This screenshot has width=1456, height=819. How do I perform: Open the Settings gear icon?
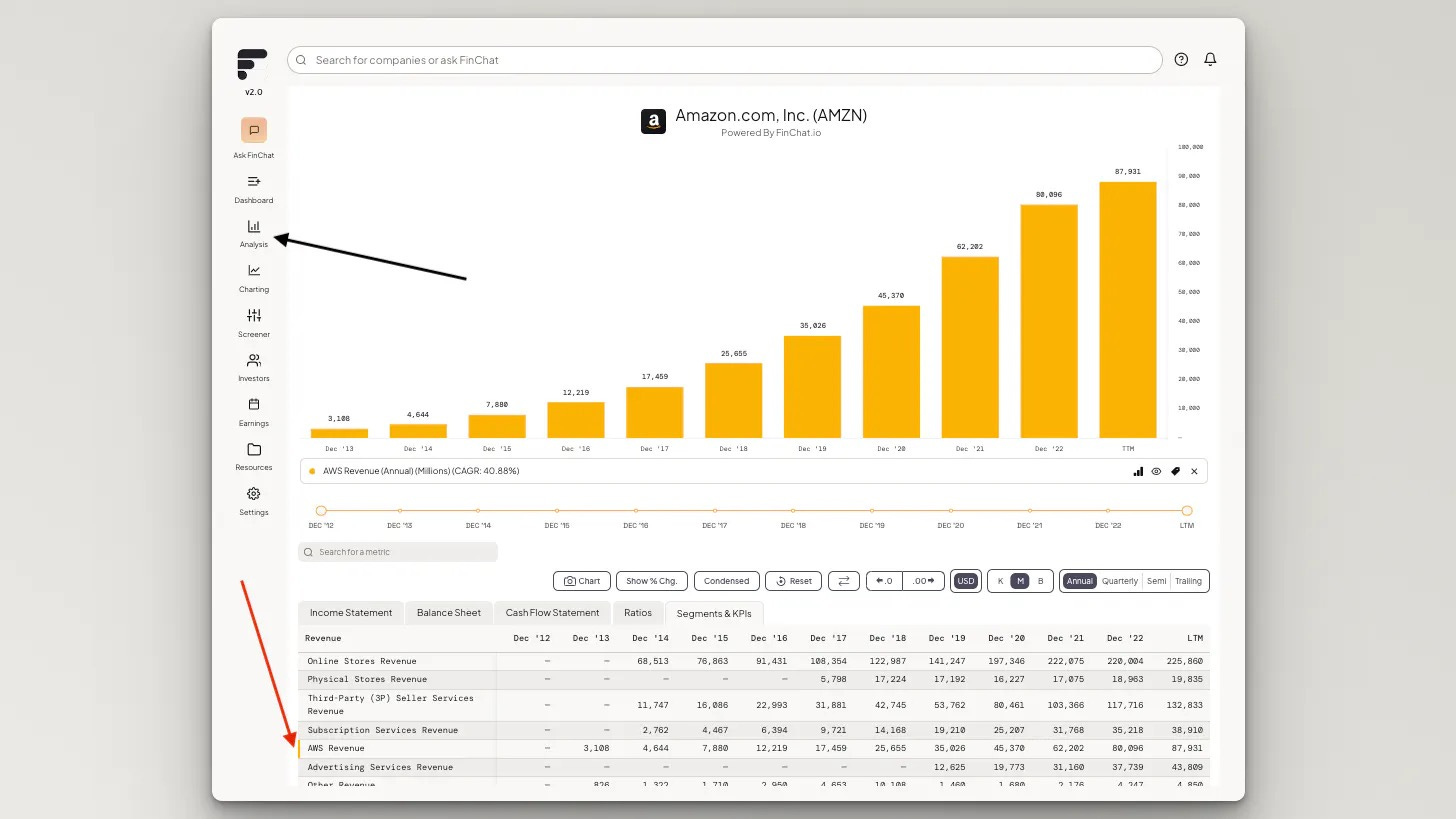(254, 494)
